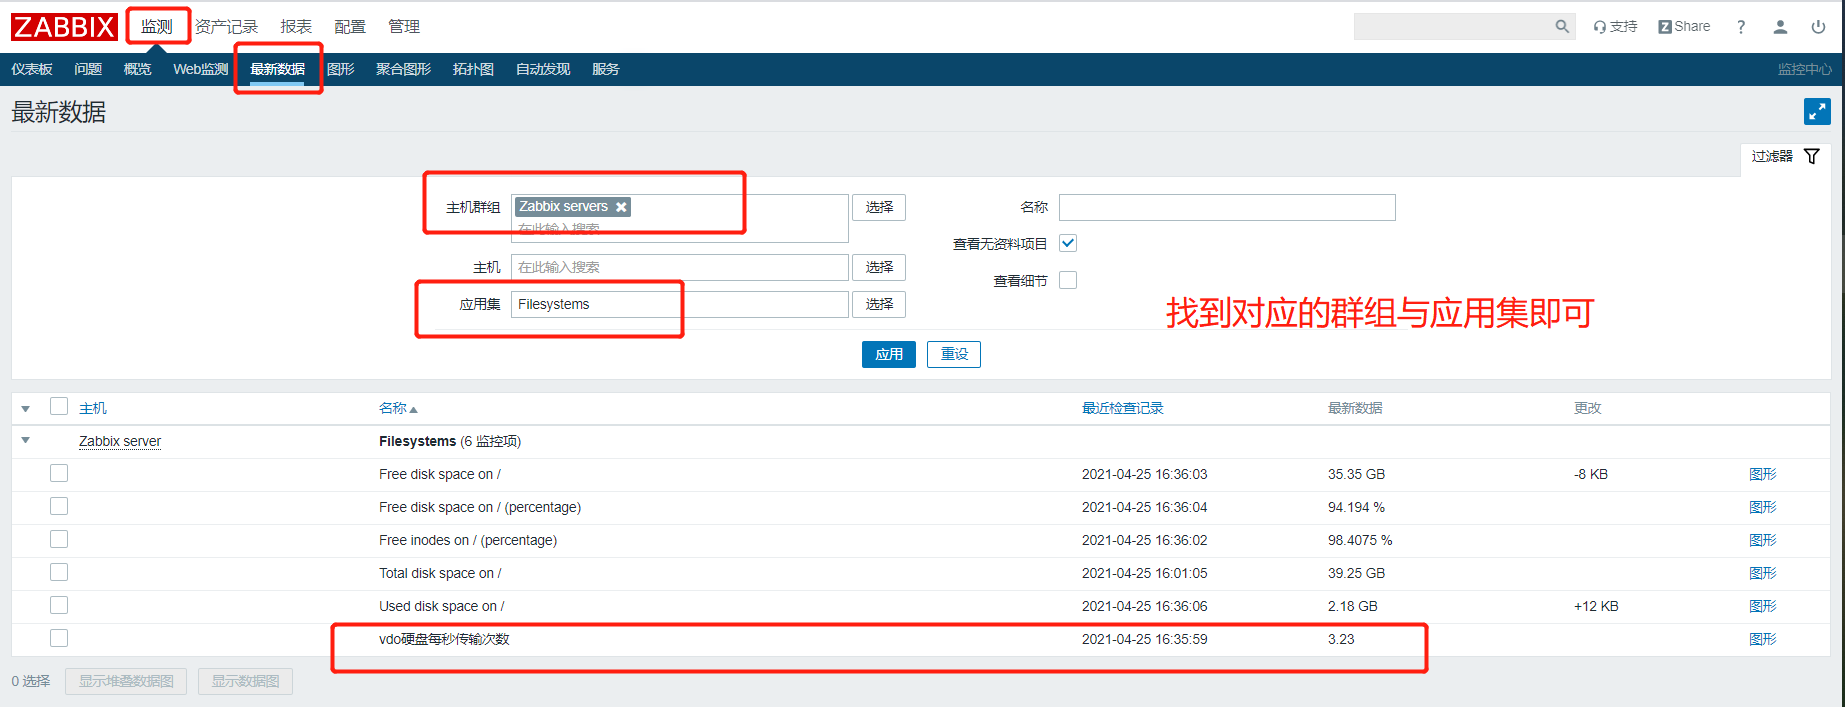1845x707 pixels.
Task: Collapse all groups with header arrow
Action: pos(26,408)
